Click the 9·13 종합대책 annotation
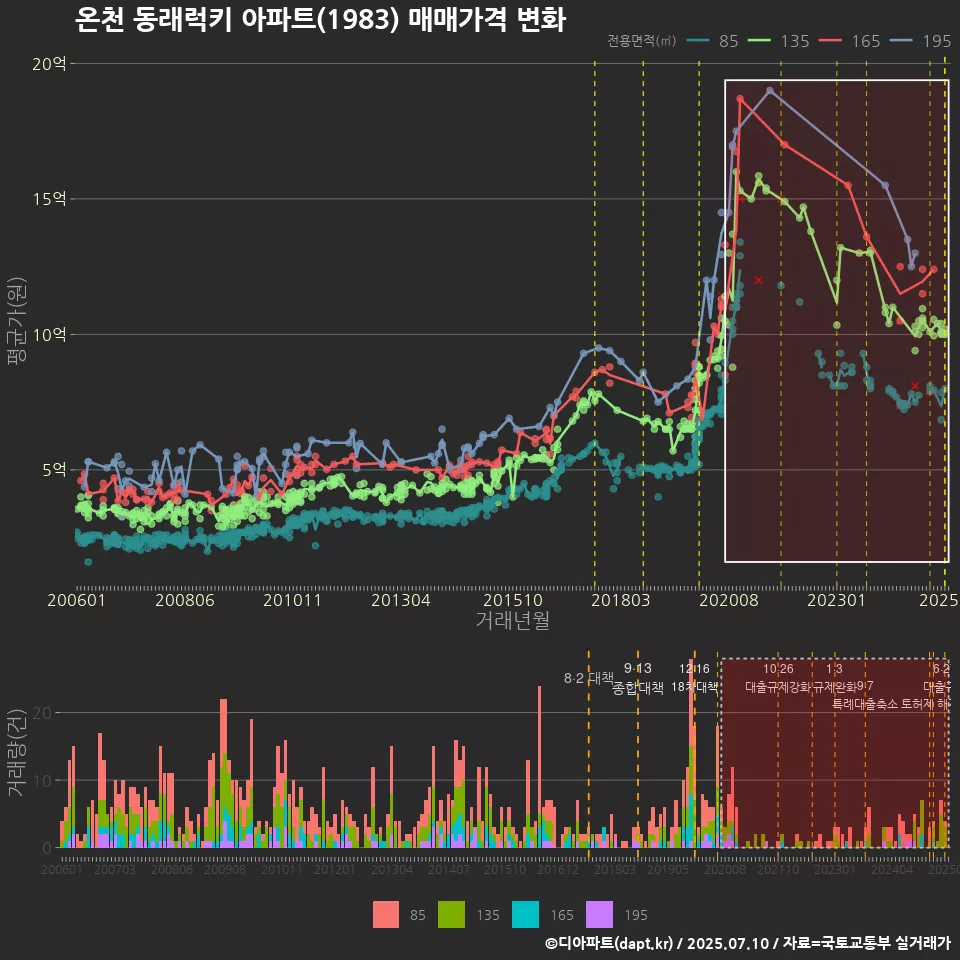The image size is (960, 960). (x=638, y=678)
